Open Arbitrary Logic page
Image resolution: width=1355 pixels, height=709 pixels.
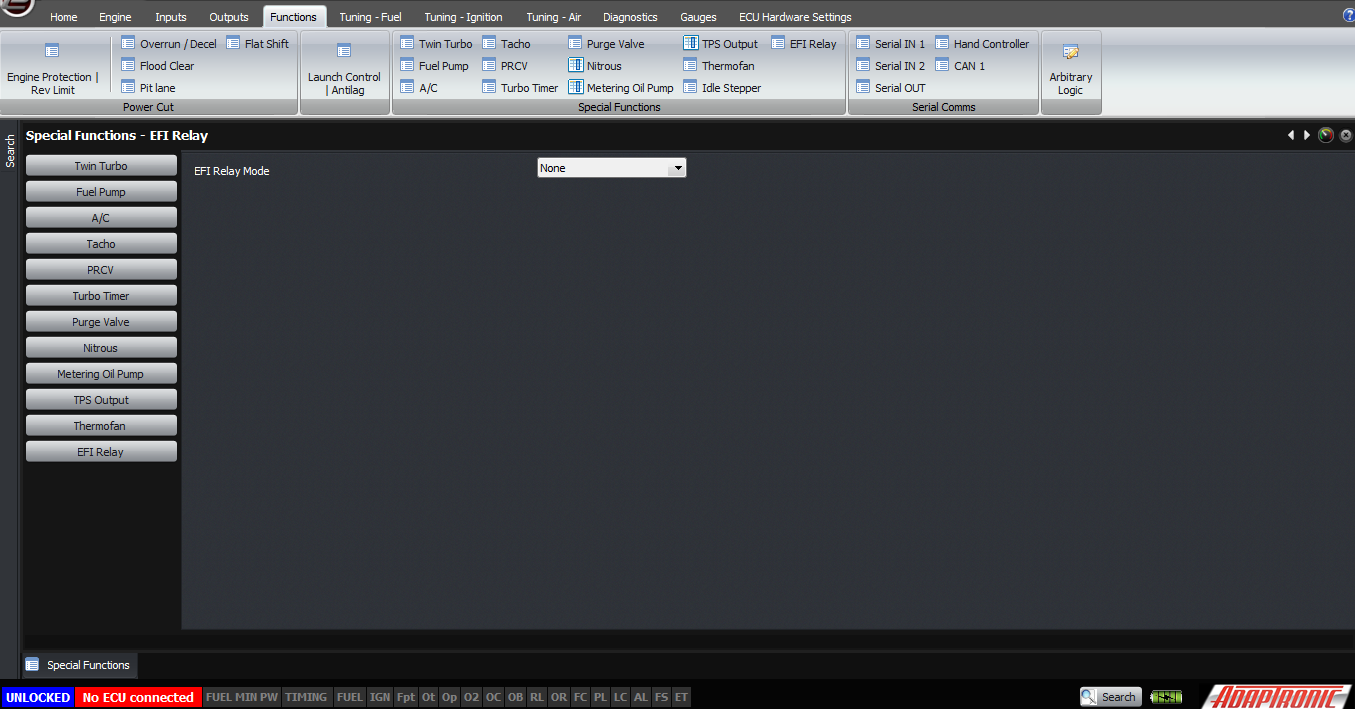(1071, 70)
